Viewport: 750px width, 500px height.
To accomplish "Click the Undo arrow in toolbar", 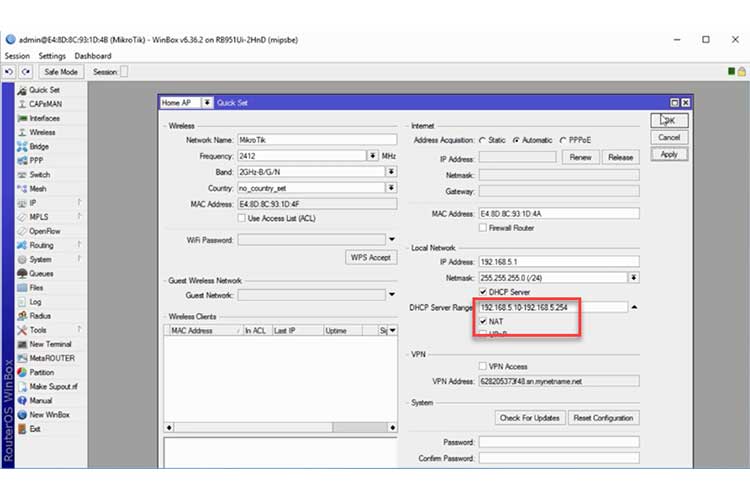I will [9, 72].
